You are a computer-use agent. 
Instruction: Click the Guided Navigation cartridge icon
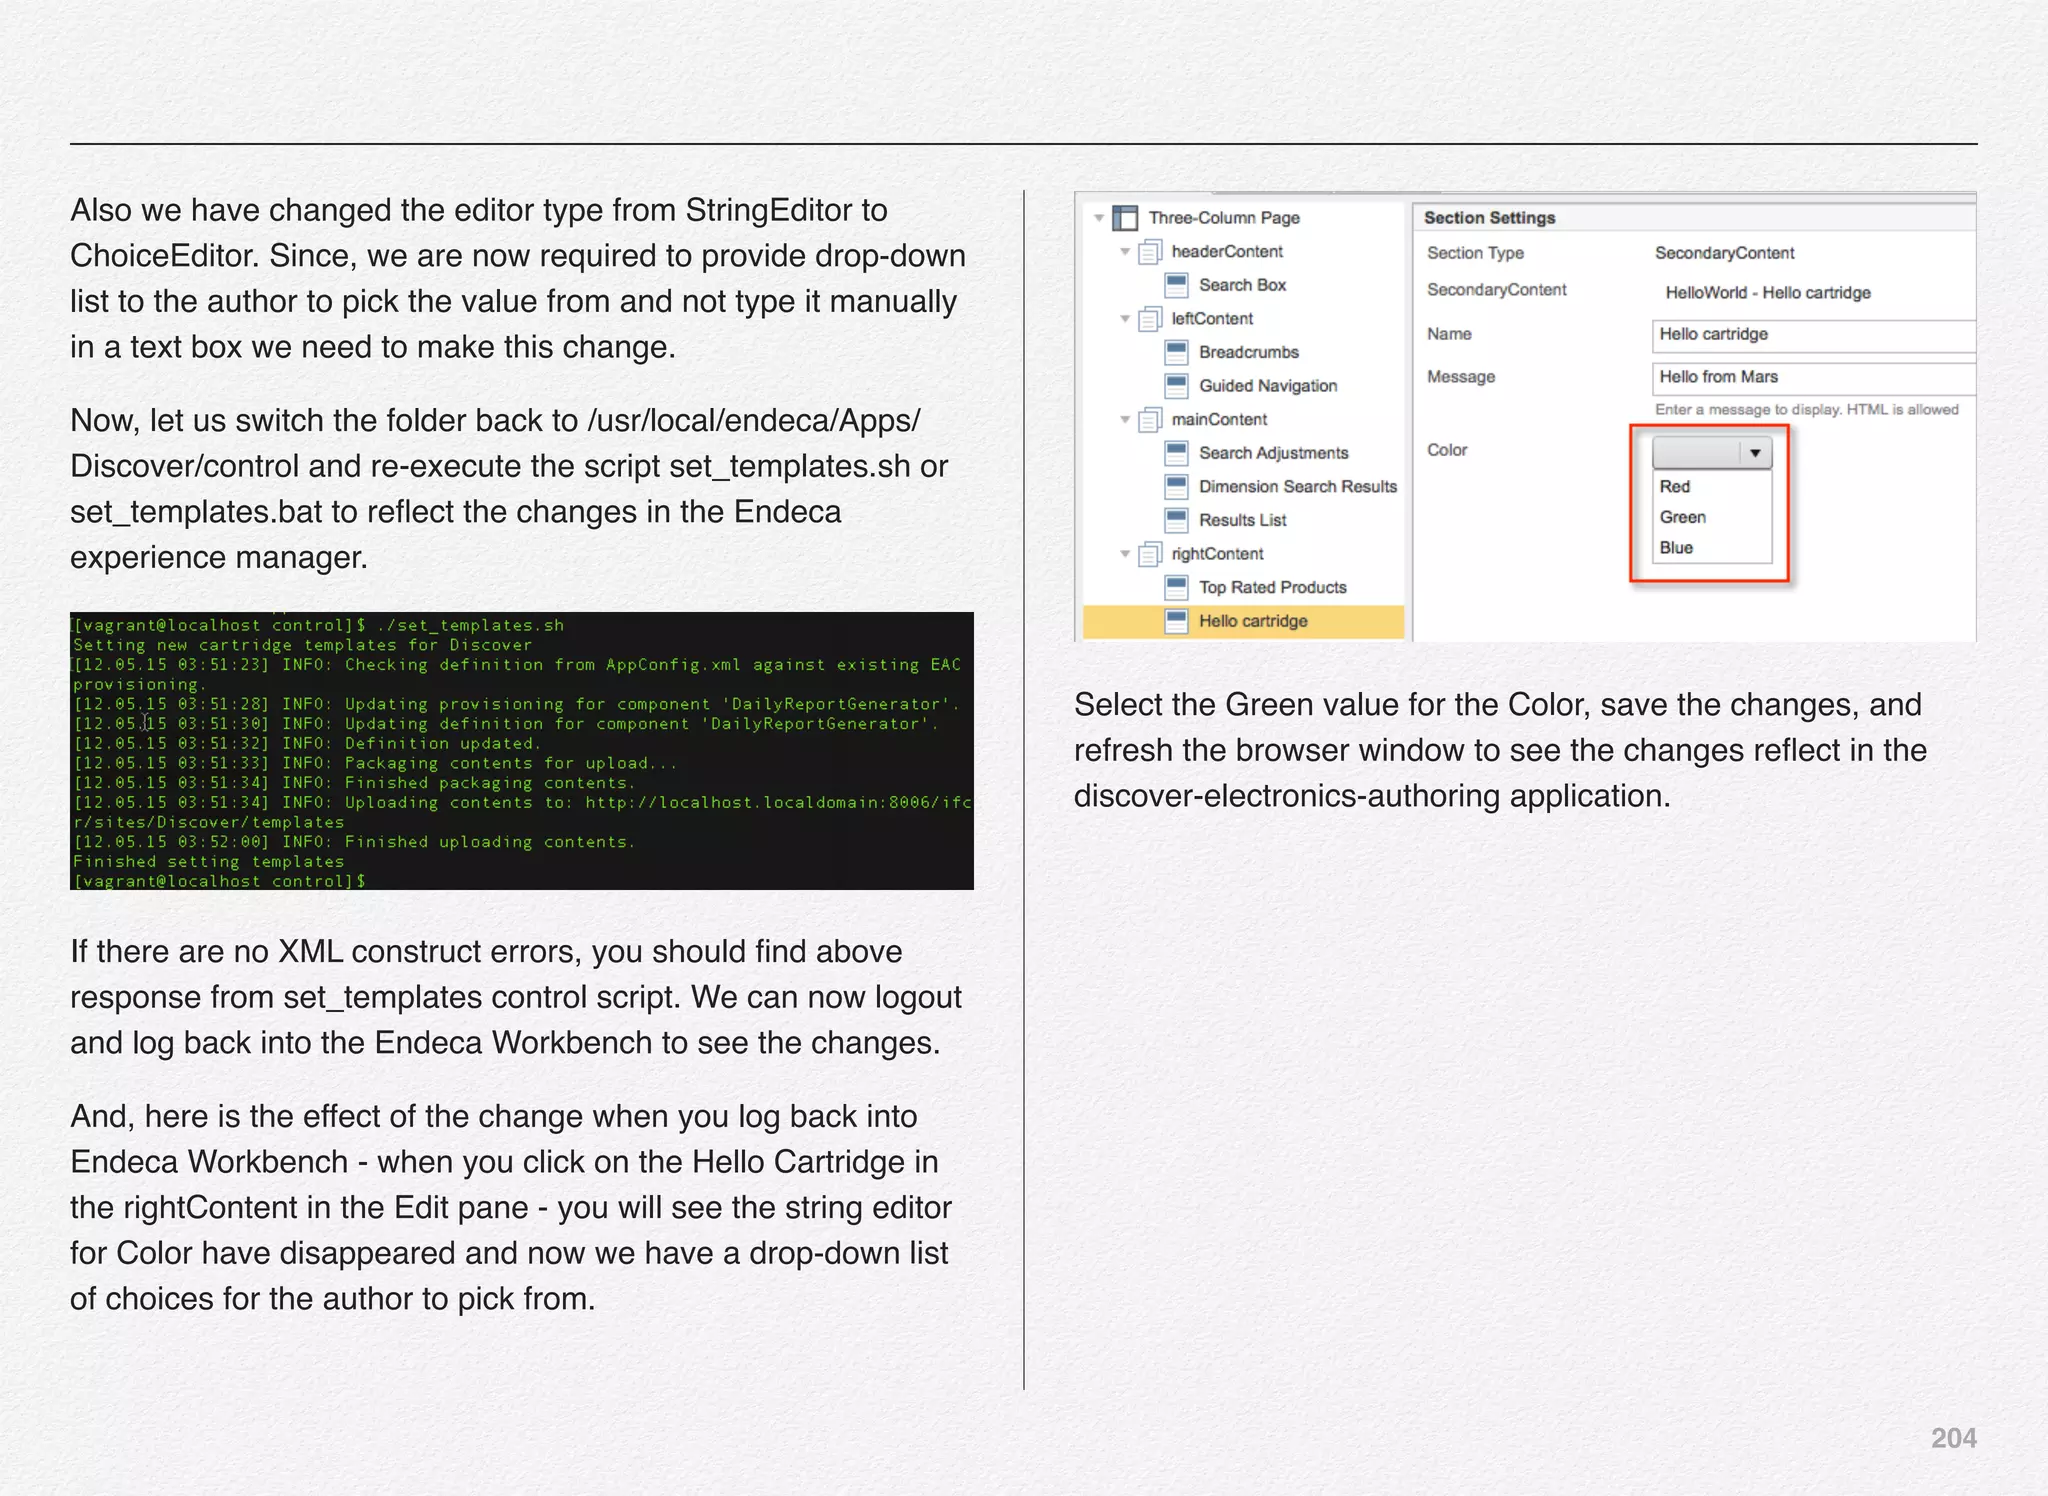click(1177, 386)
